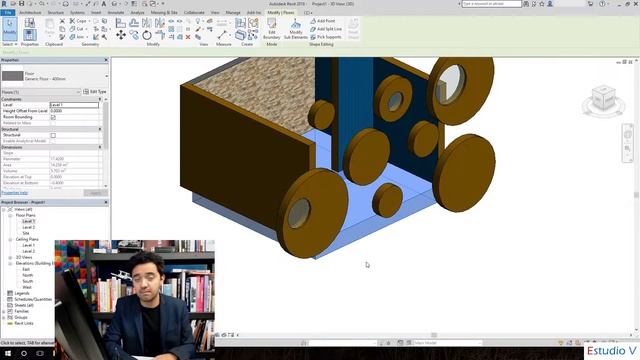Switch to the Structure ribbon tab
This screenshot has width=640, height=360.
[56, 13]
